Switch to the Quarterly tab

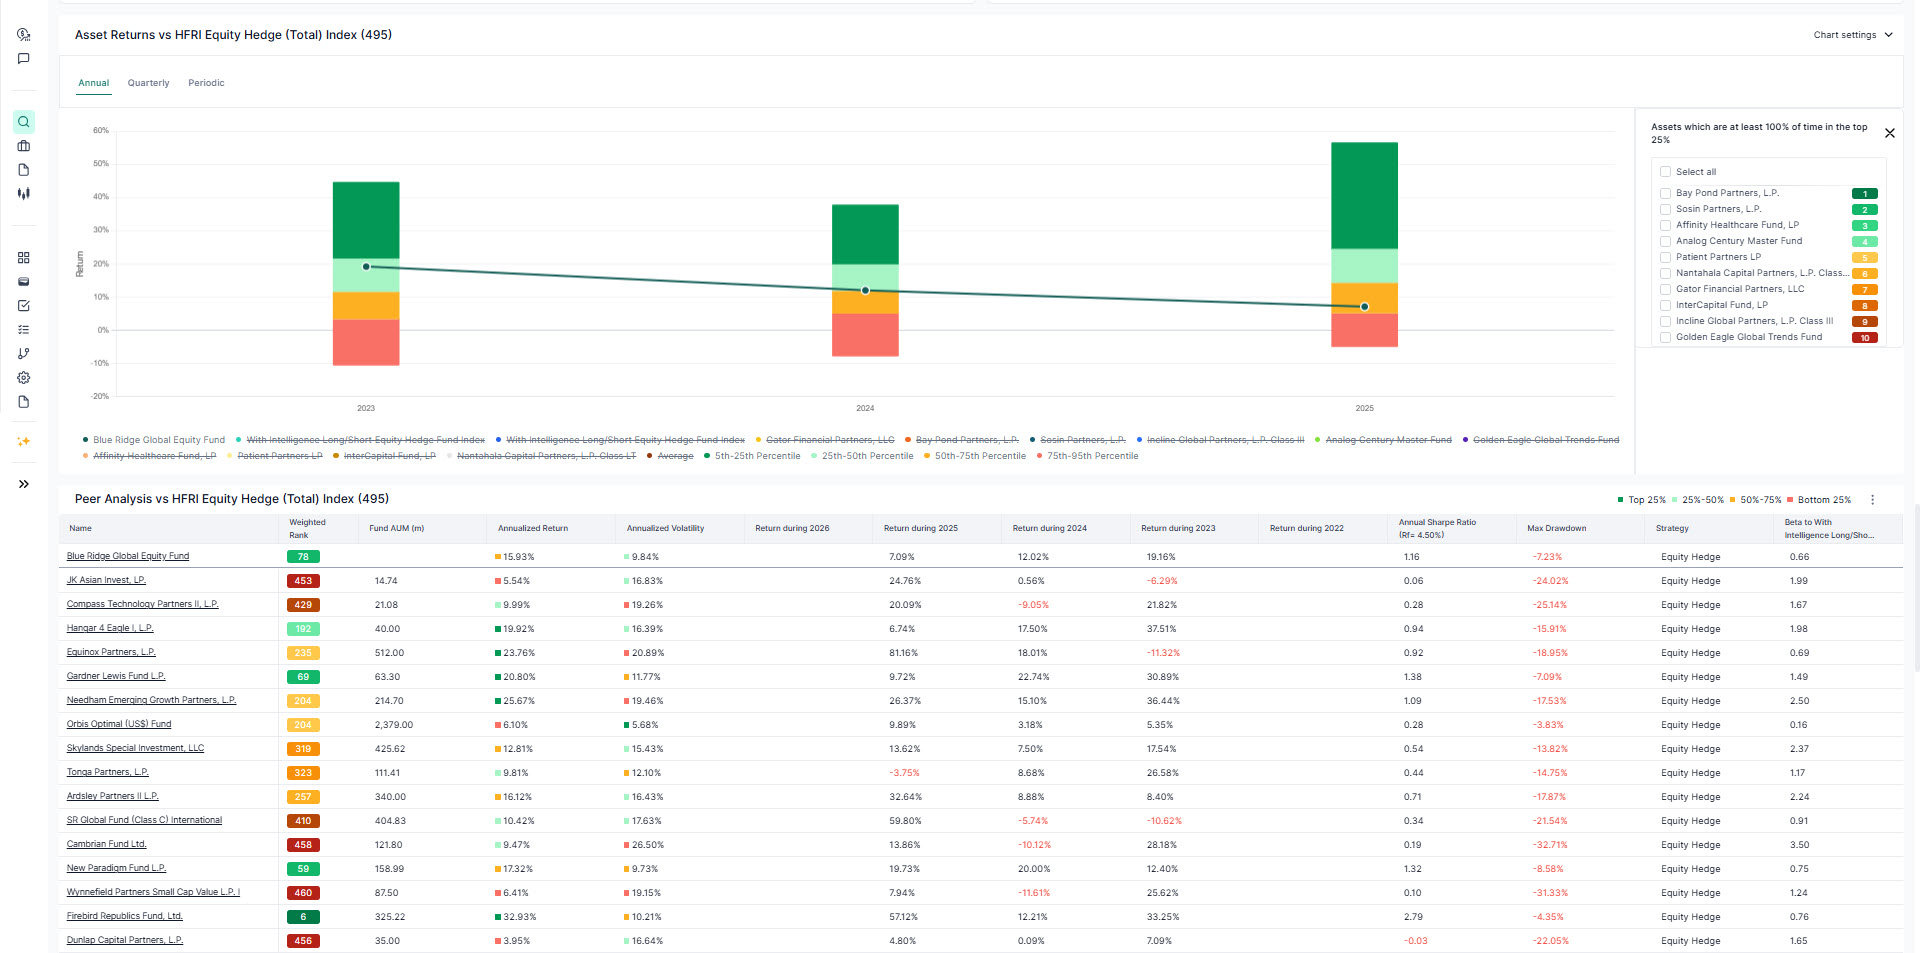click(148, 83)
